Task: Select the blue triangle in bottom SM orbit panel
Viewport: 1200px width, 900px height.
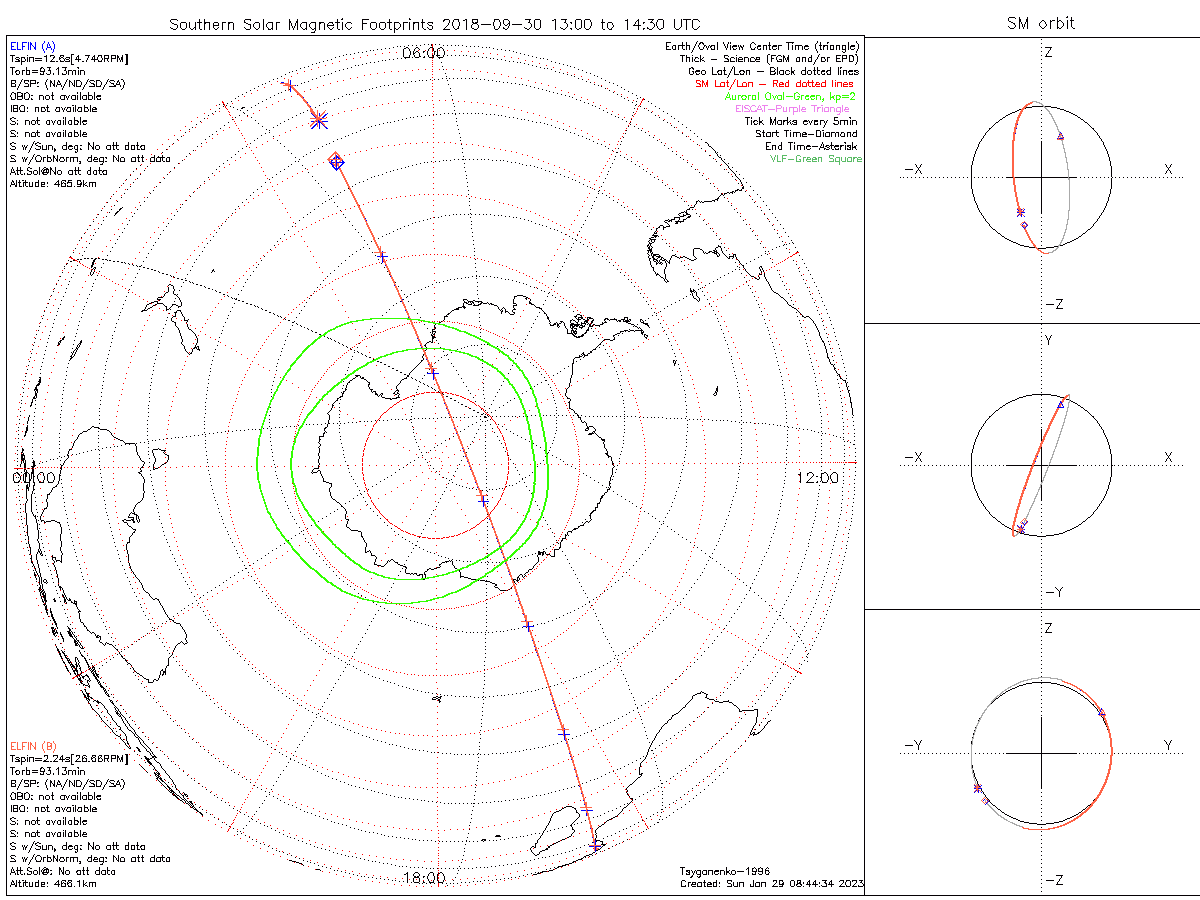Action: point(1102,712)
